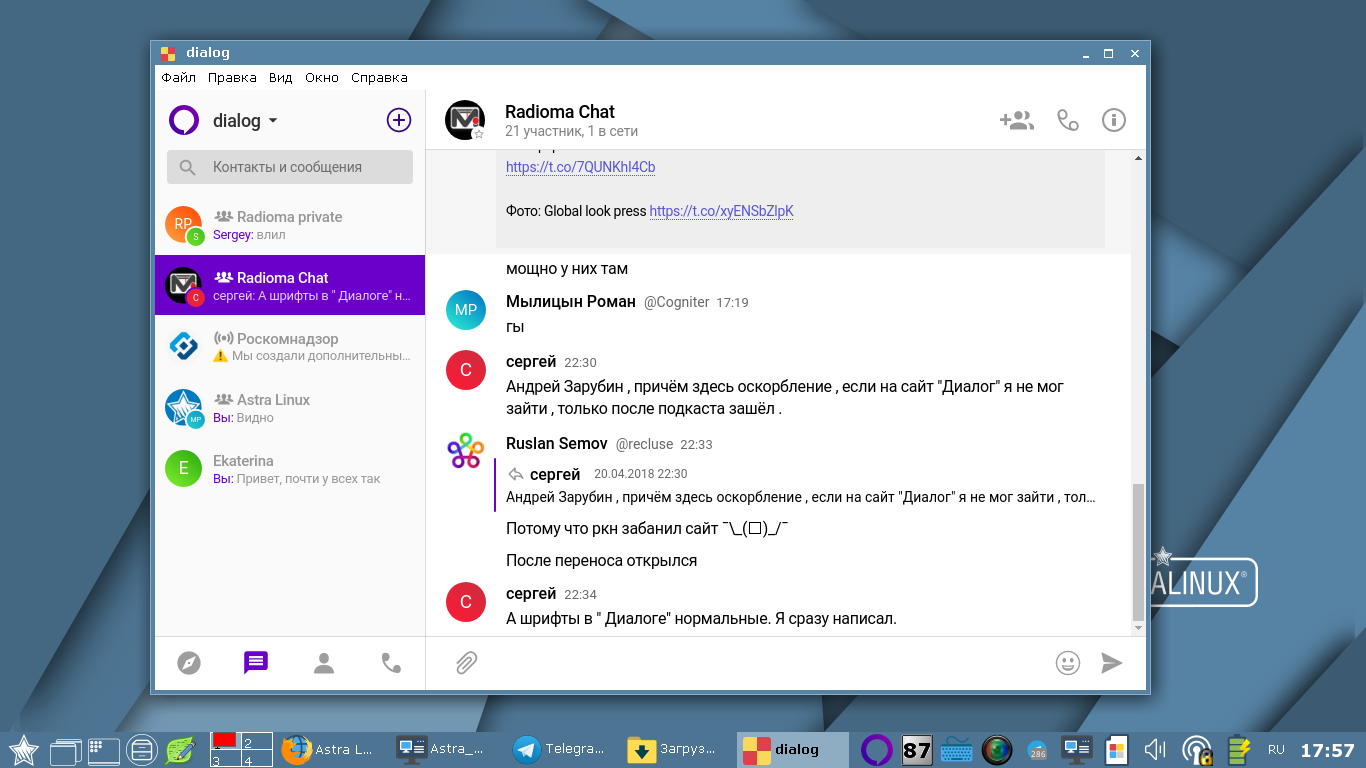This screenshot has width=1366, height=768.
Task: Click message text "После переноса открылся"
Action: [x=601, y=560]
